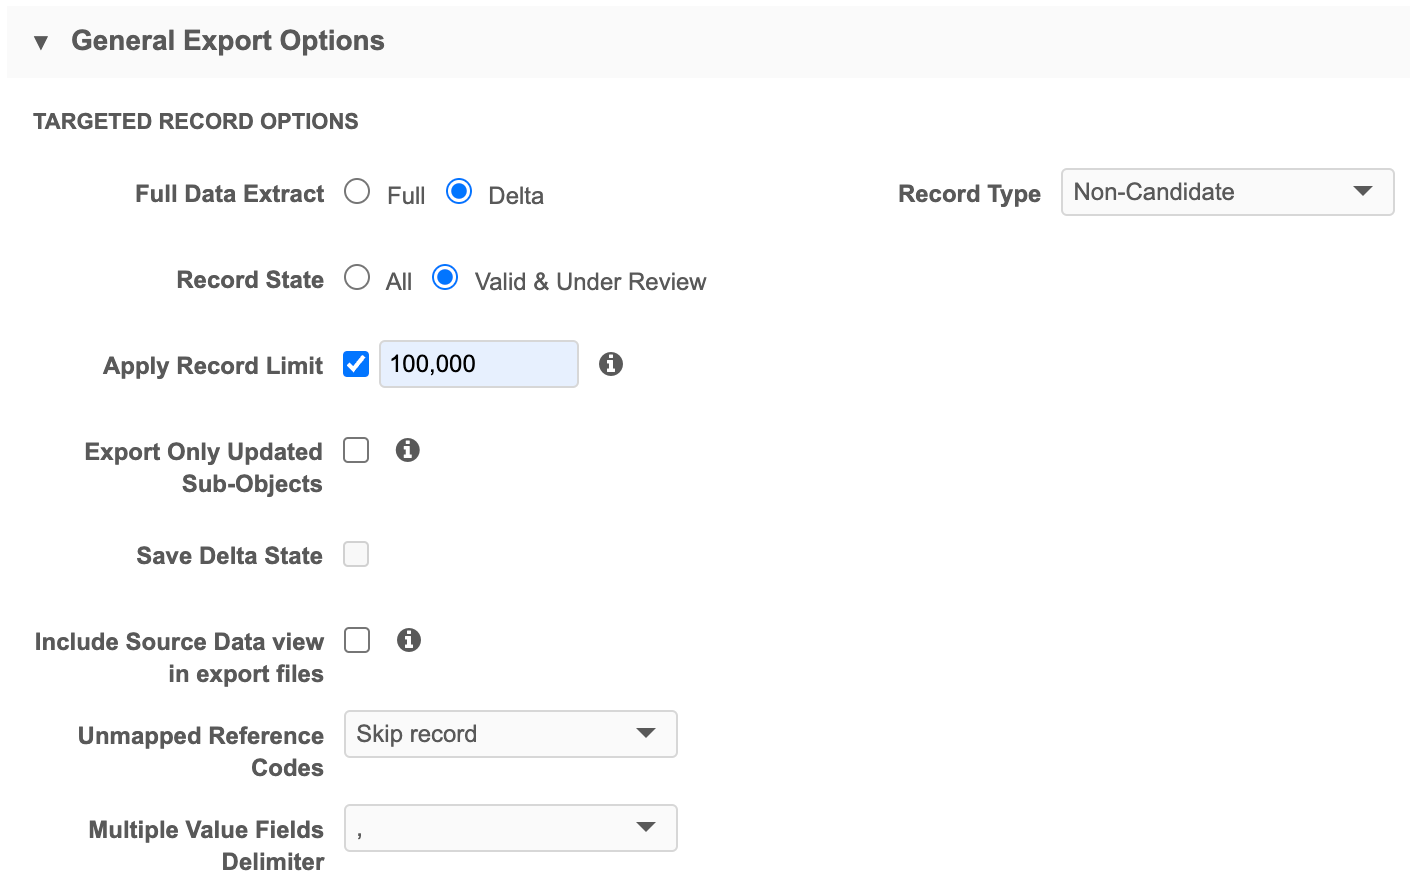Click the General Export Options header title
The width and height of the screenshot is (1410, 890).
227,41
